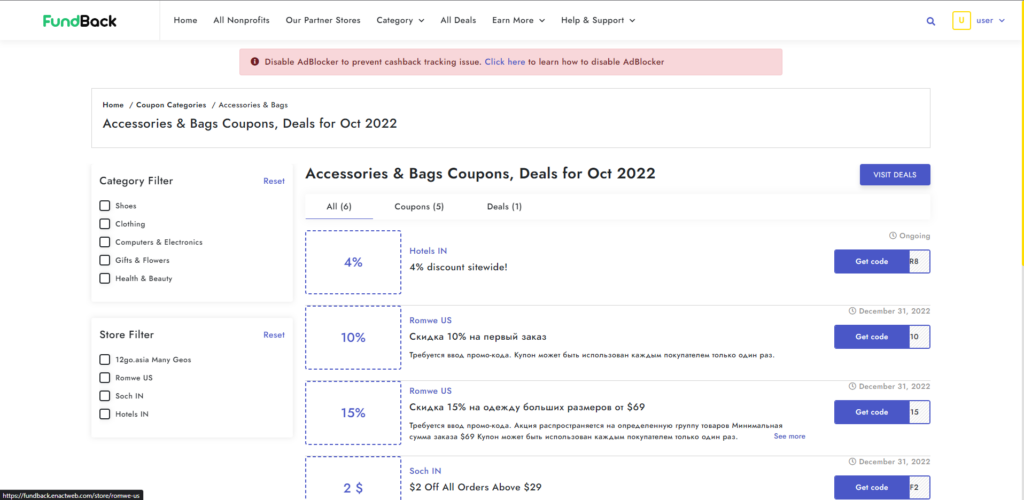Open Soch IN store link in coupon

425,471
